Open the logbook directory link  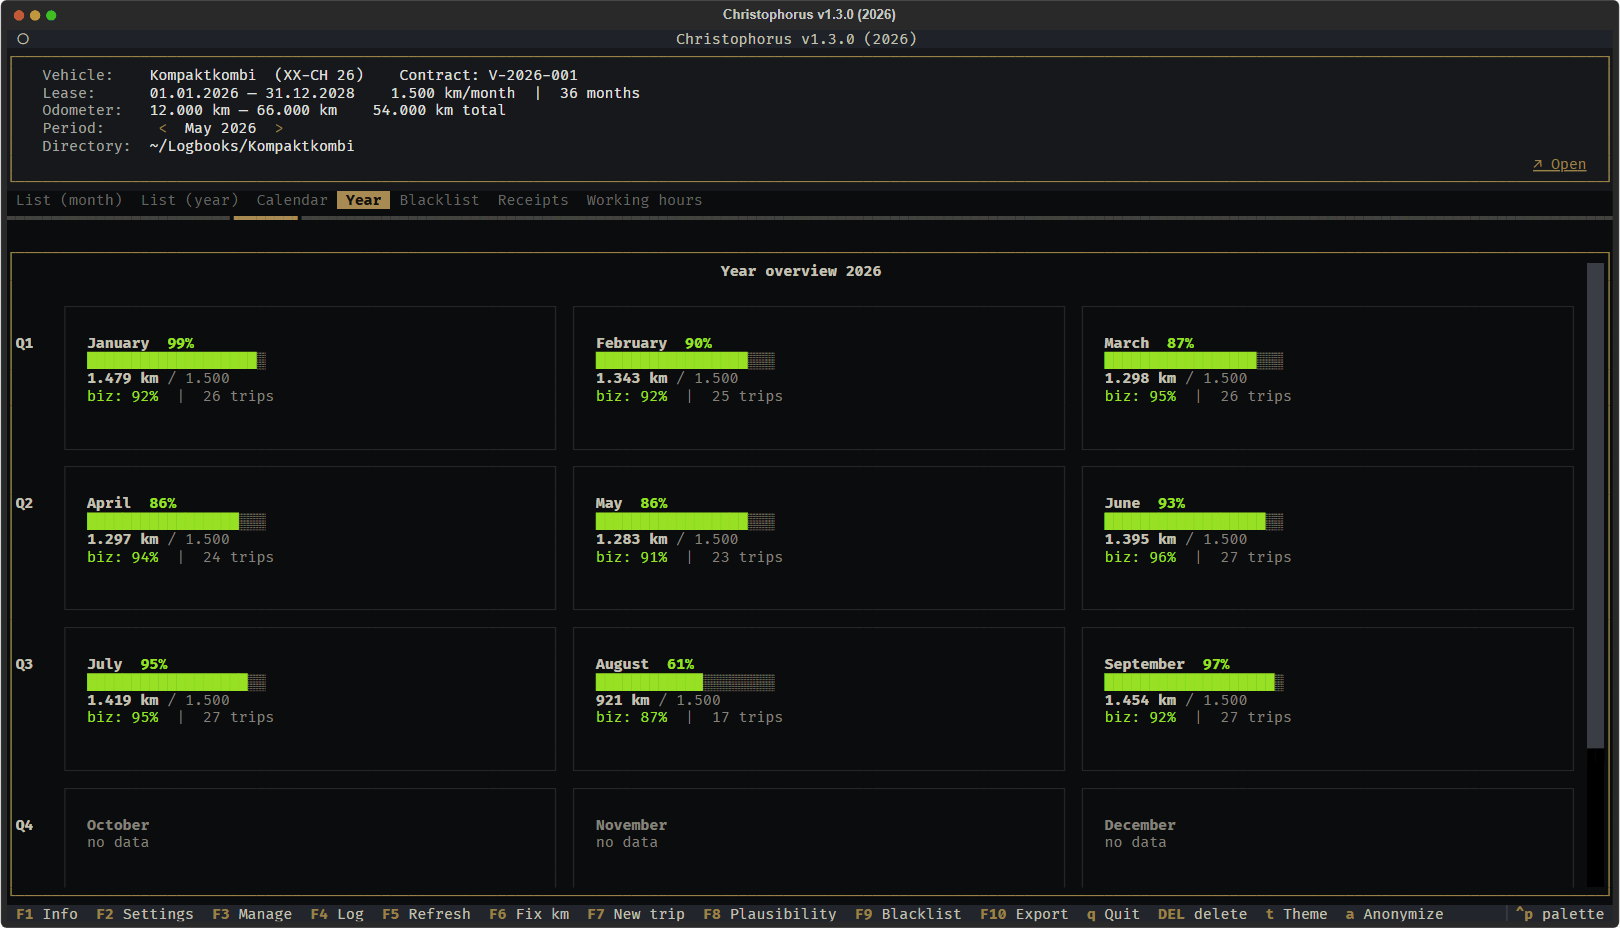(1559, 164)
